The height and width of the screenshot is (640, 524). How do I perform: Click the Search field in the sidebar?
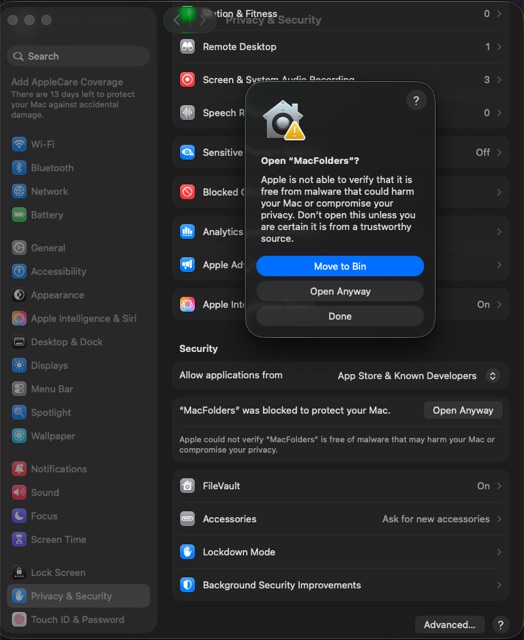click(78, 56)
